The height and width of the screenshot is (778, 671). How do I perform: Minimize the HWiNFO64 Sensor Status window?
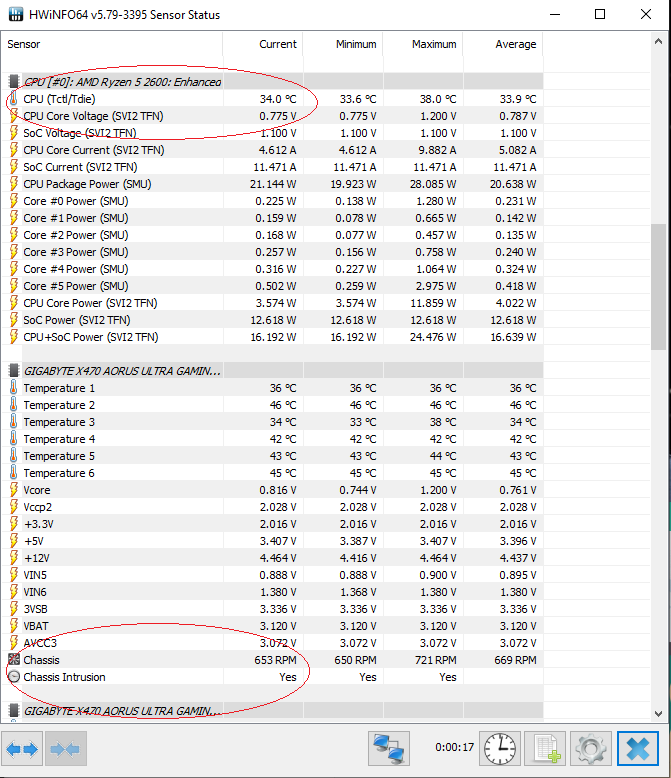coord(555,14)
